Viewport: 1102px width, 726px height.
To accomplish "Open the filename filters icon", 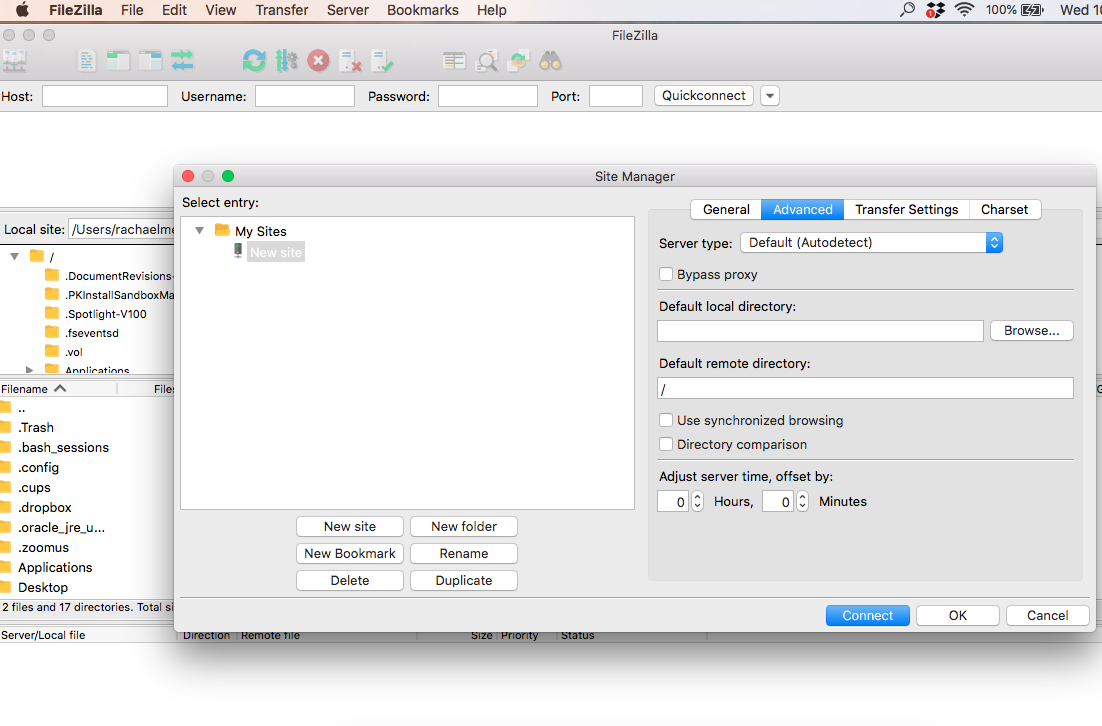I will pyautogui.click(x=455, y=61).
